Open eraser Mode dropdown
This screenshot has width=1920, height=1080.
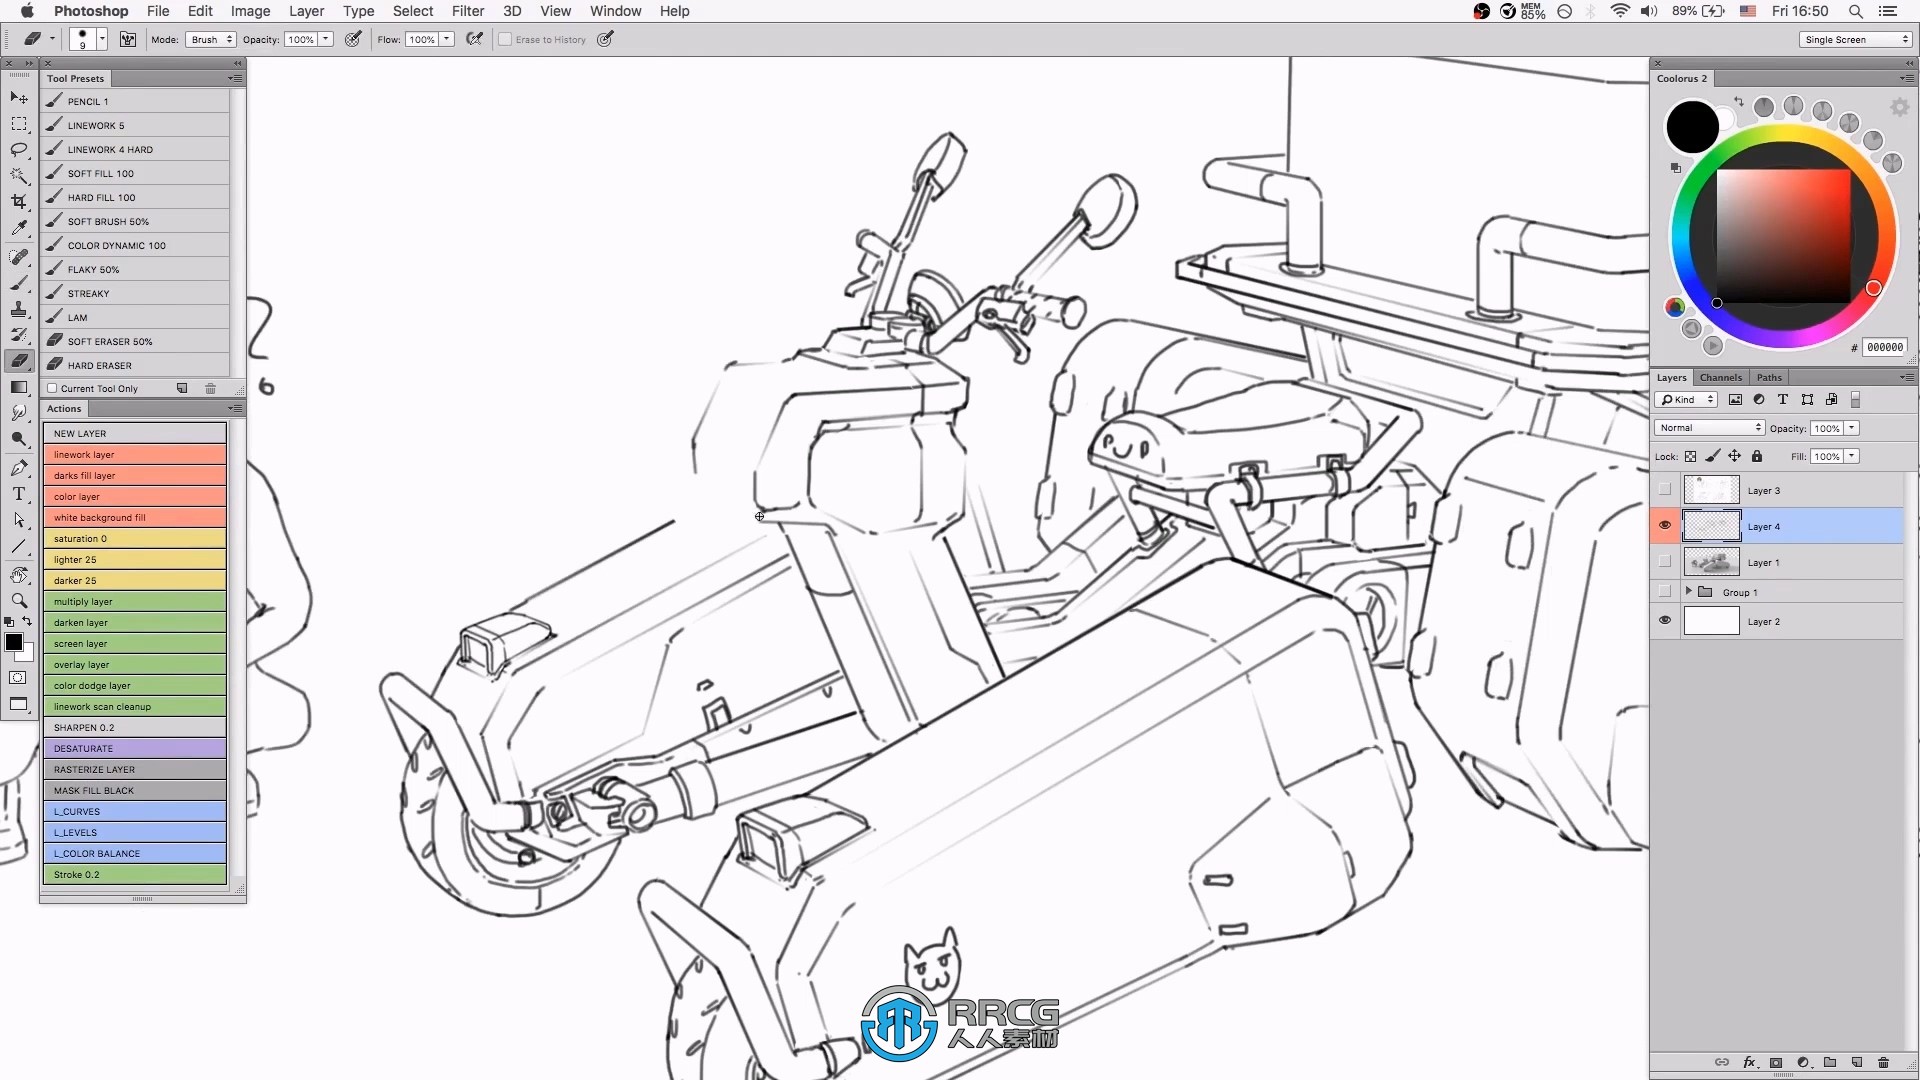[211, 39]
